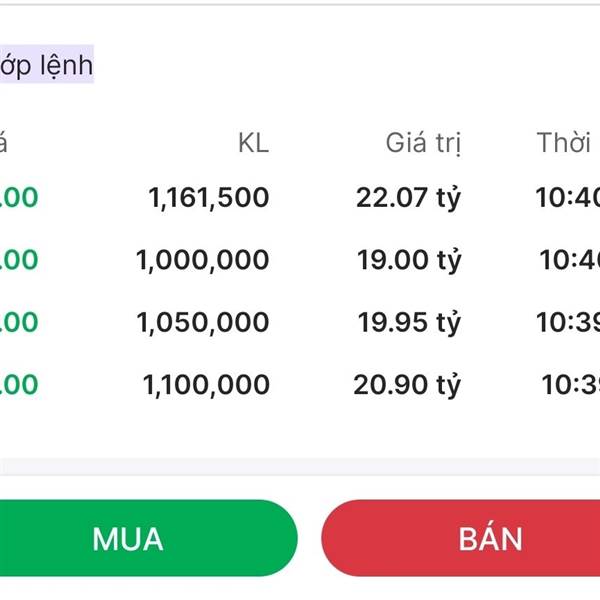
Task: Click the time in the 19.95 tỷ row
Action: pos(568,322)
